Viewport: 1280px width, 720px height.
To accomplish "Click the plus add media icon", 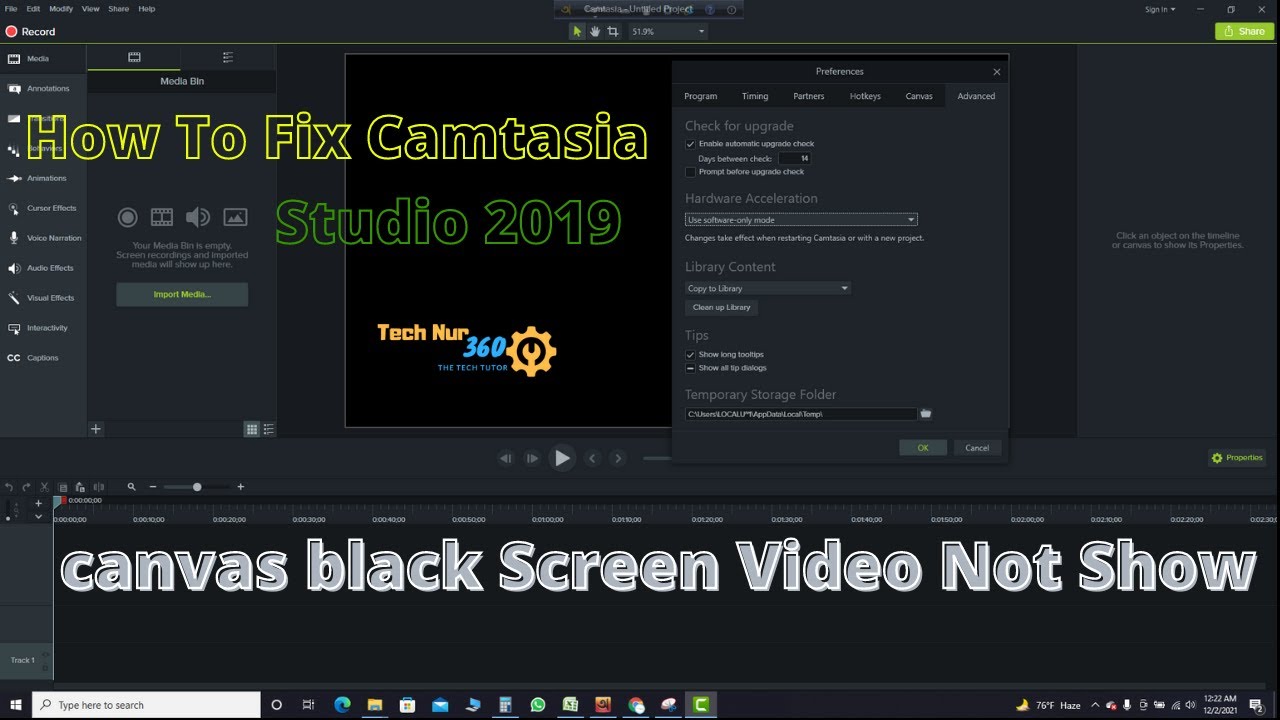I will pos(96,429).
